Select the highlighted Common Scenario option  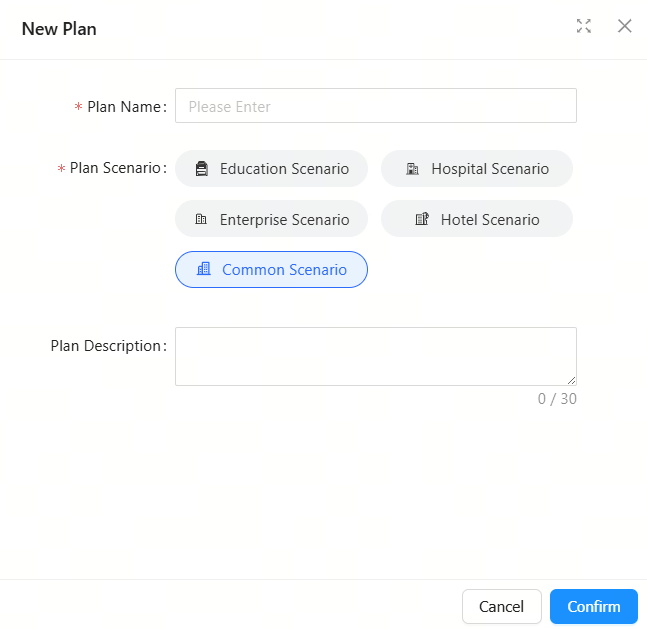[x=272, y=270]
